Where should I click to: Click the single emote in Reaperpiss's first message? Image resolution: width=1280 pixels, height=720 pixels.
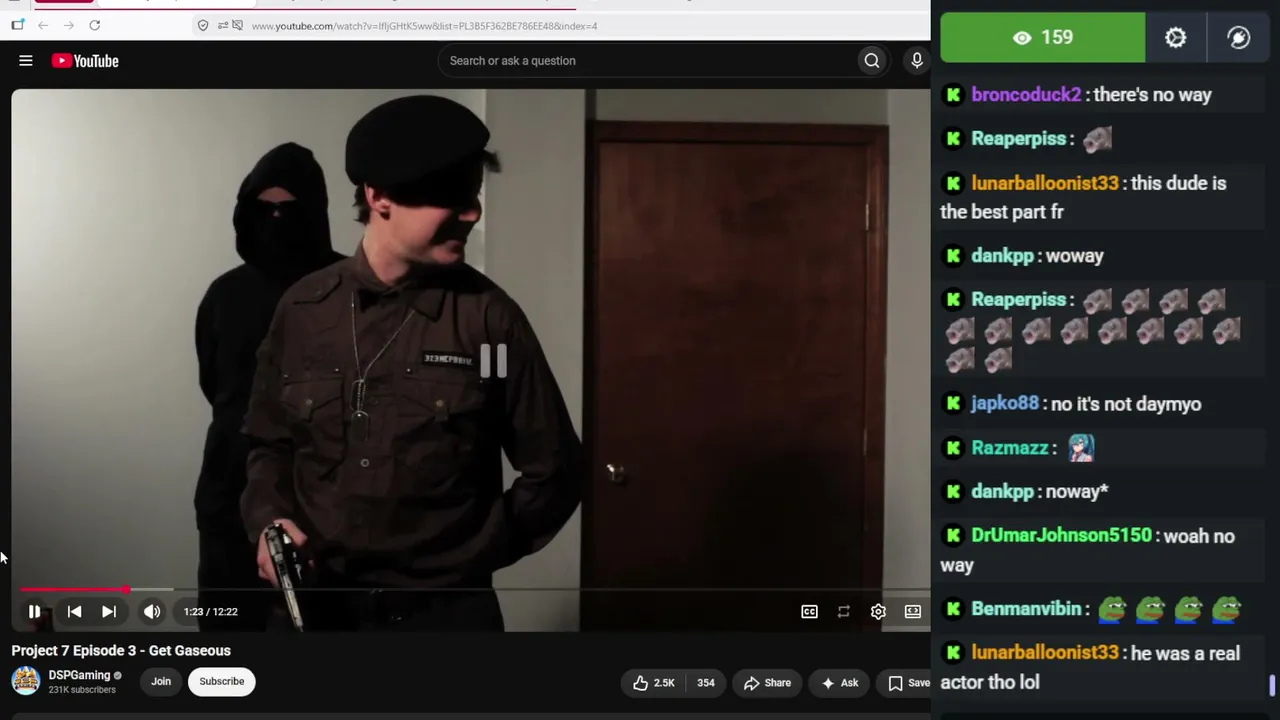(x=1097, y=139)
